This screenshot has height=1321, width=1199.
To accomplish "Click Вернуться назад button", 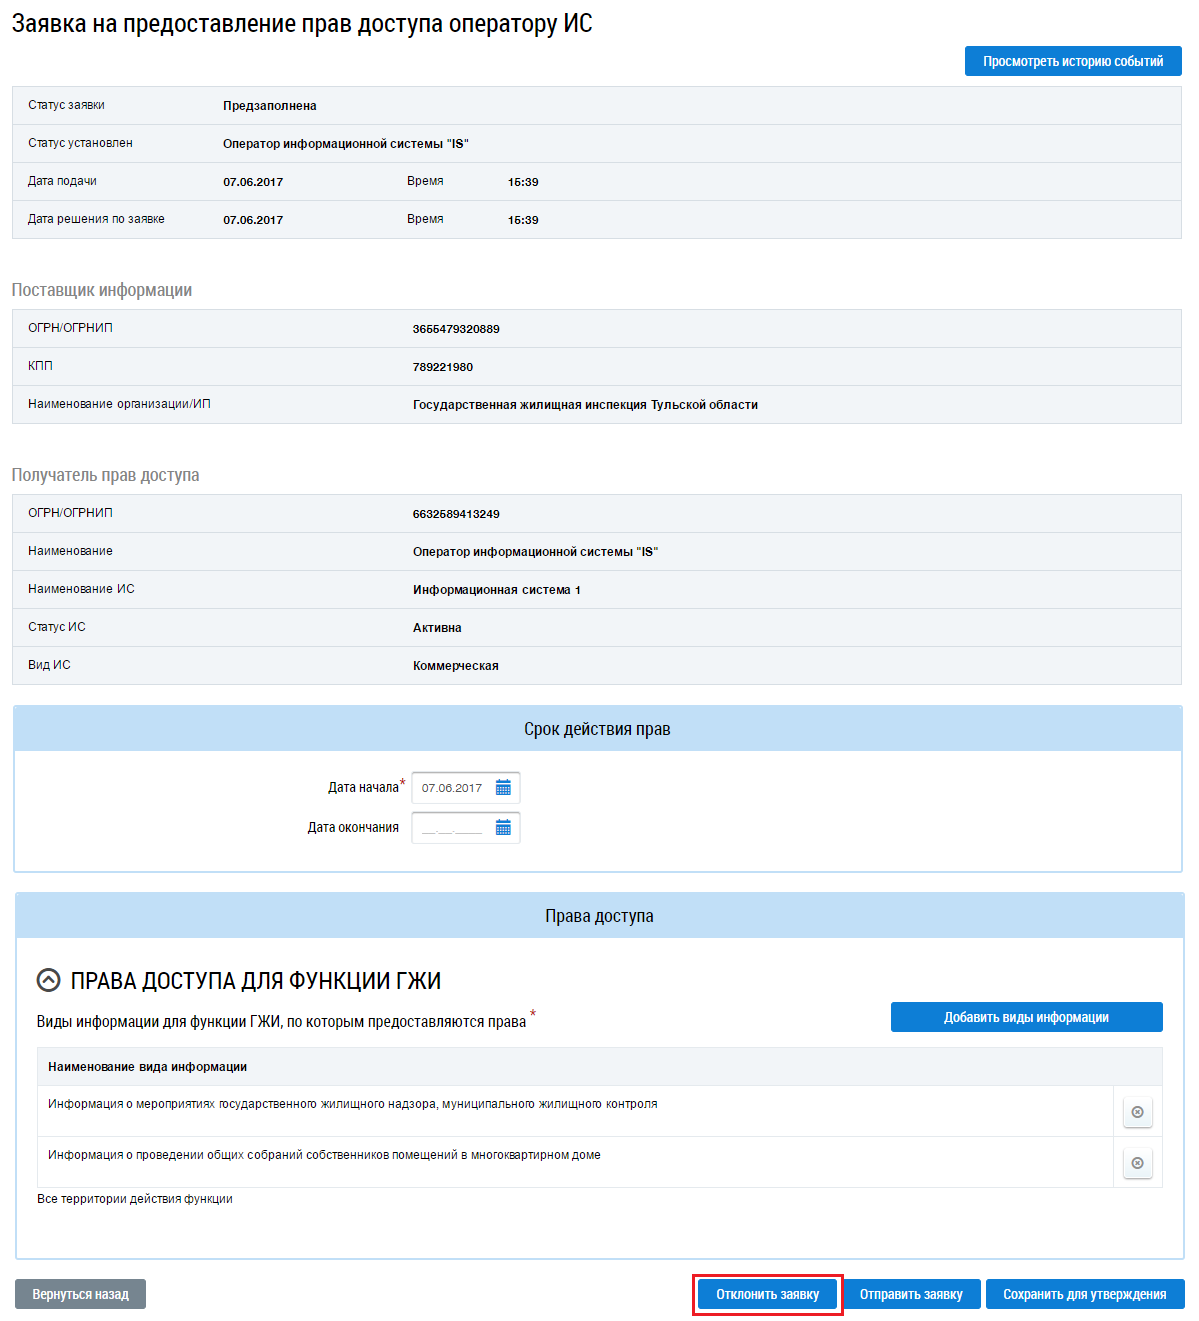I will [x=80, y=1294].
